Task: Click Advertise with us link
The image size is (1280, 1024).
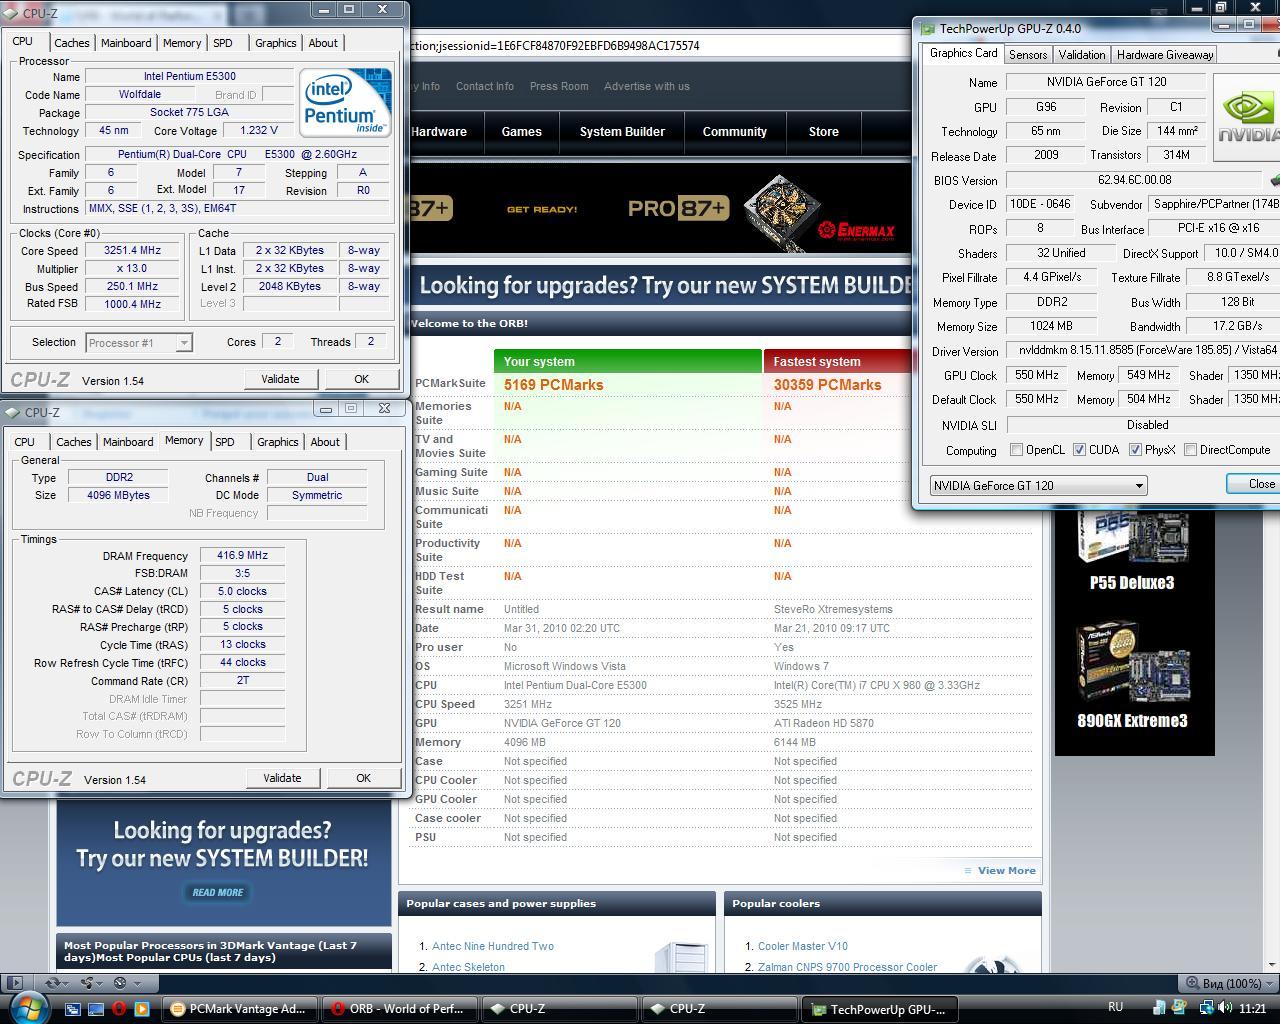Action: click(647, 86)
